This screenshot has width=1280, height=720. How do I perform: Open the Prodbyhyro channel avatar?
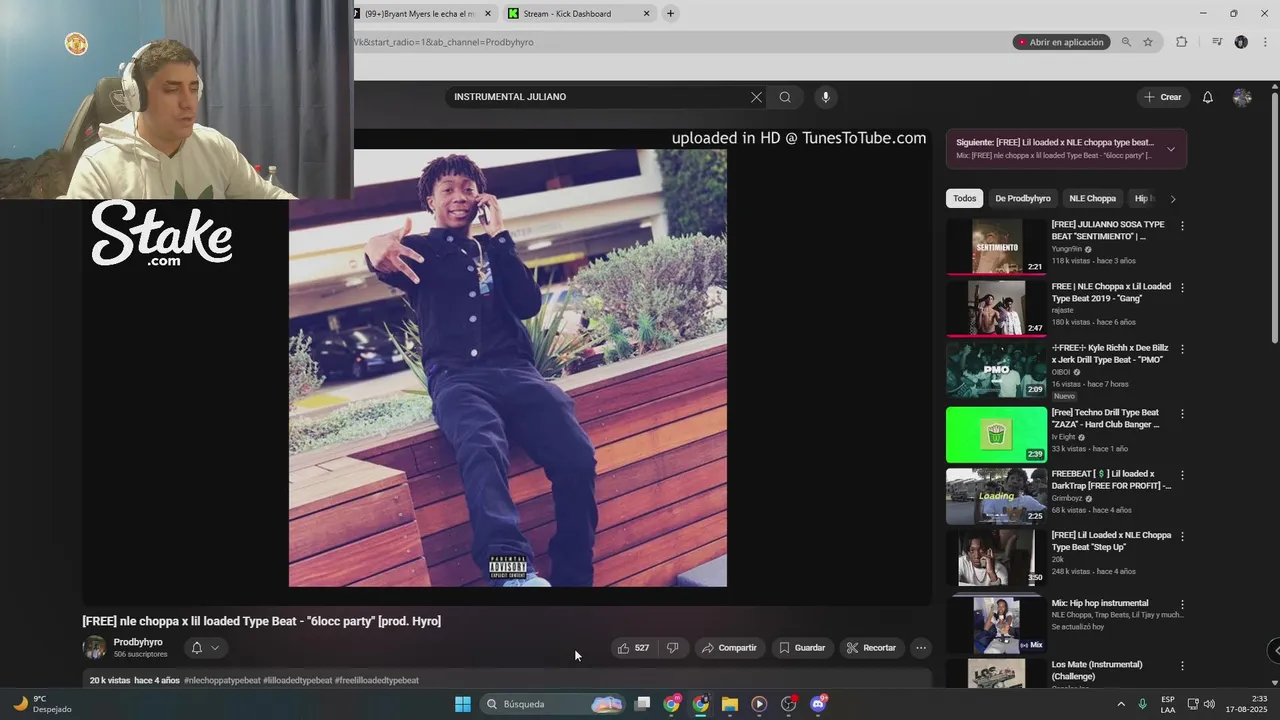click(x=94, y=648)
